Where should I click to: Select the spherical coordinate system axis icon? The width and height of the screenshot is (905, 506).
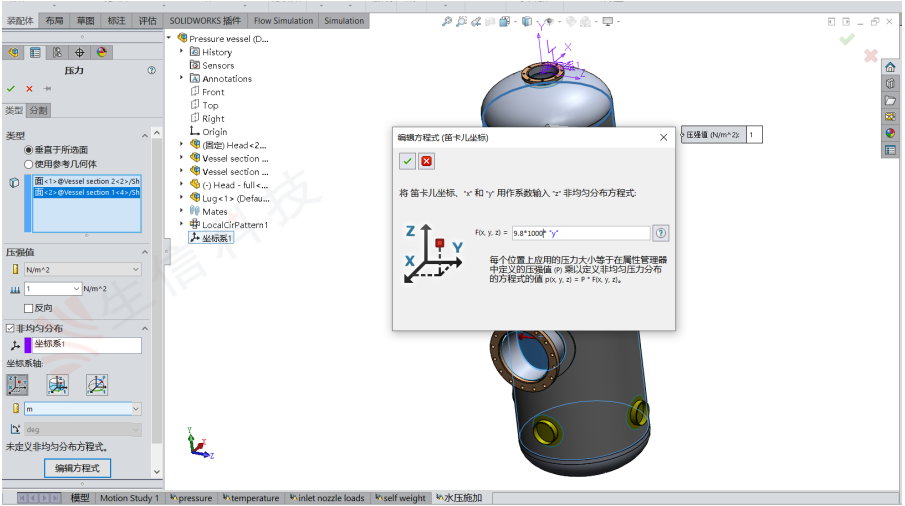coord(97,384)
